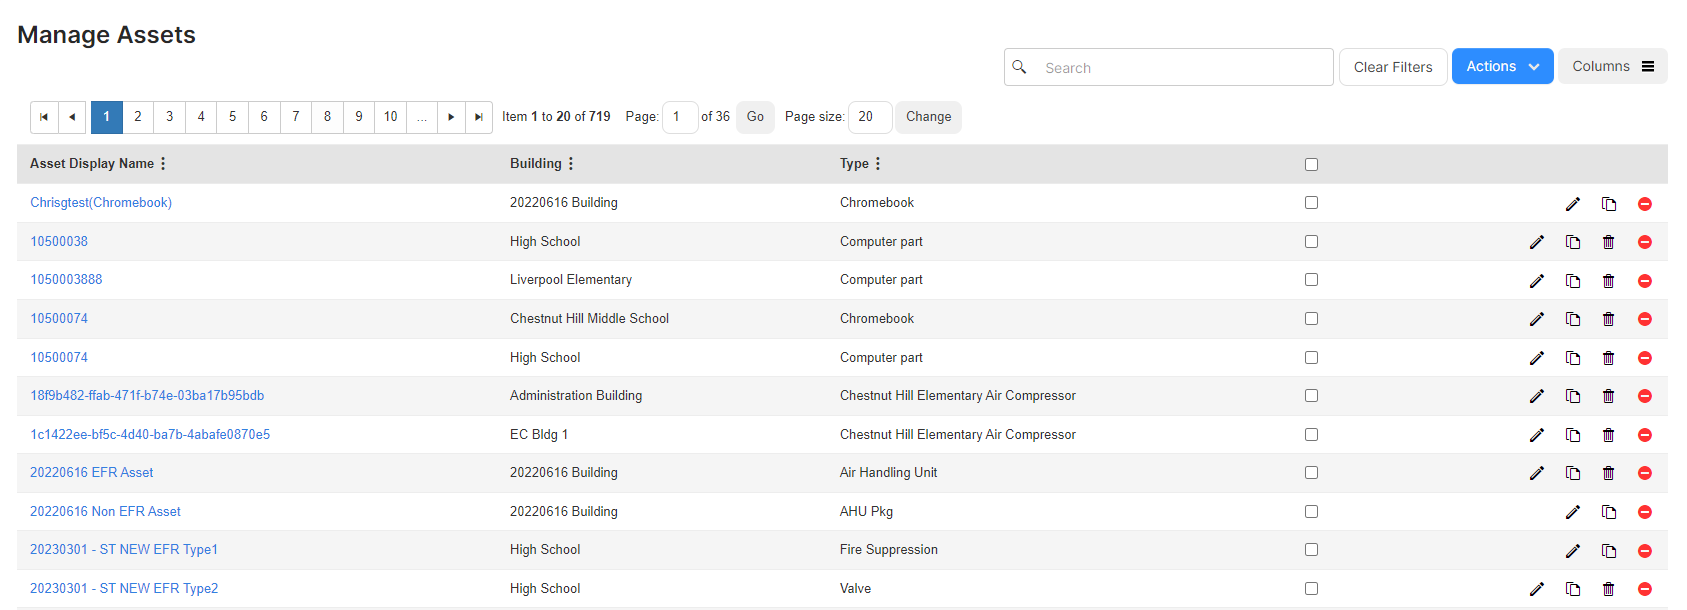Image resolution: width=1687 pixels, height=610 pixels.
Task: Delete asset 10500038 with the trash icon
Action: click(1609, 242)
